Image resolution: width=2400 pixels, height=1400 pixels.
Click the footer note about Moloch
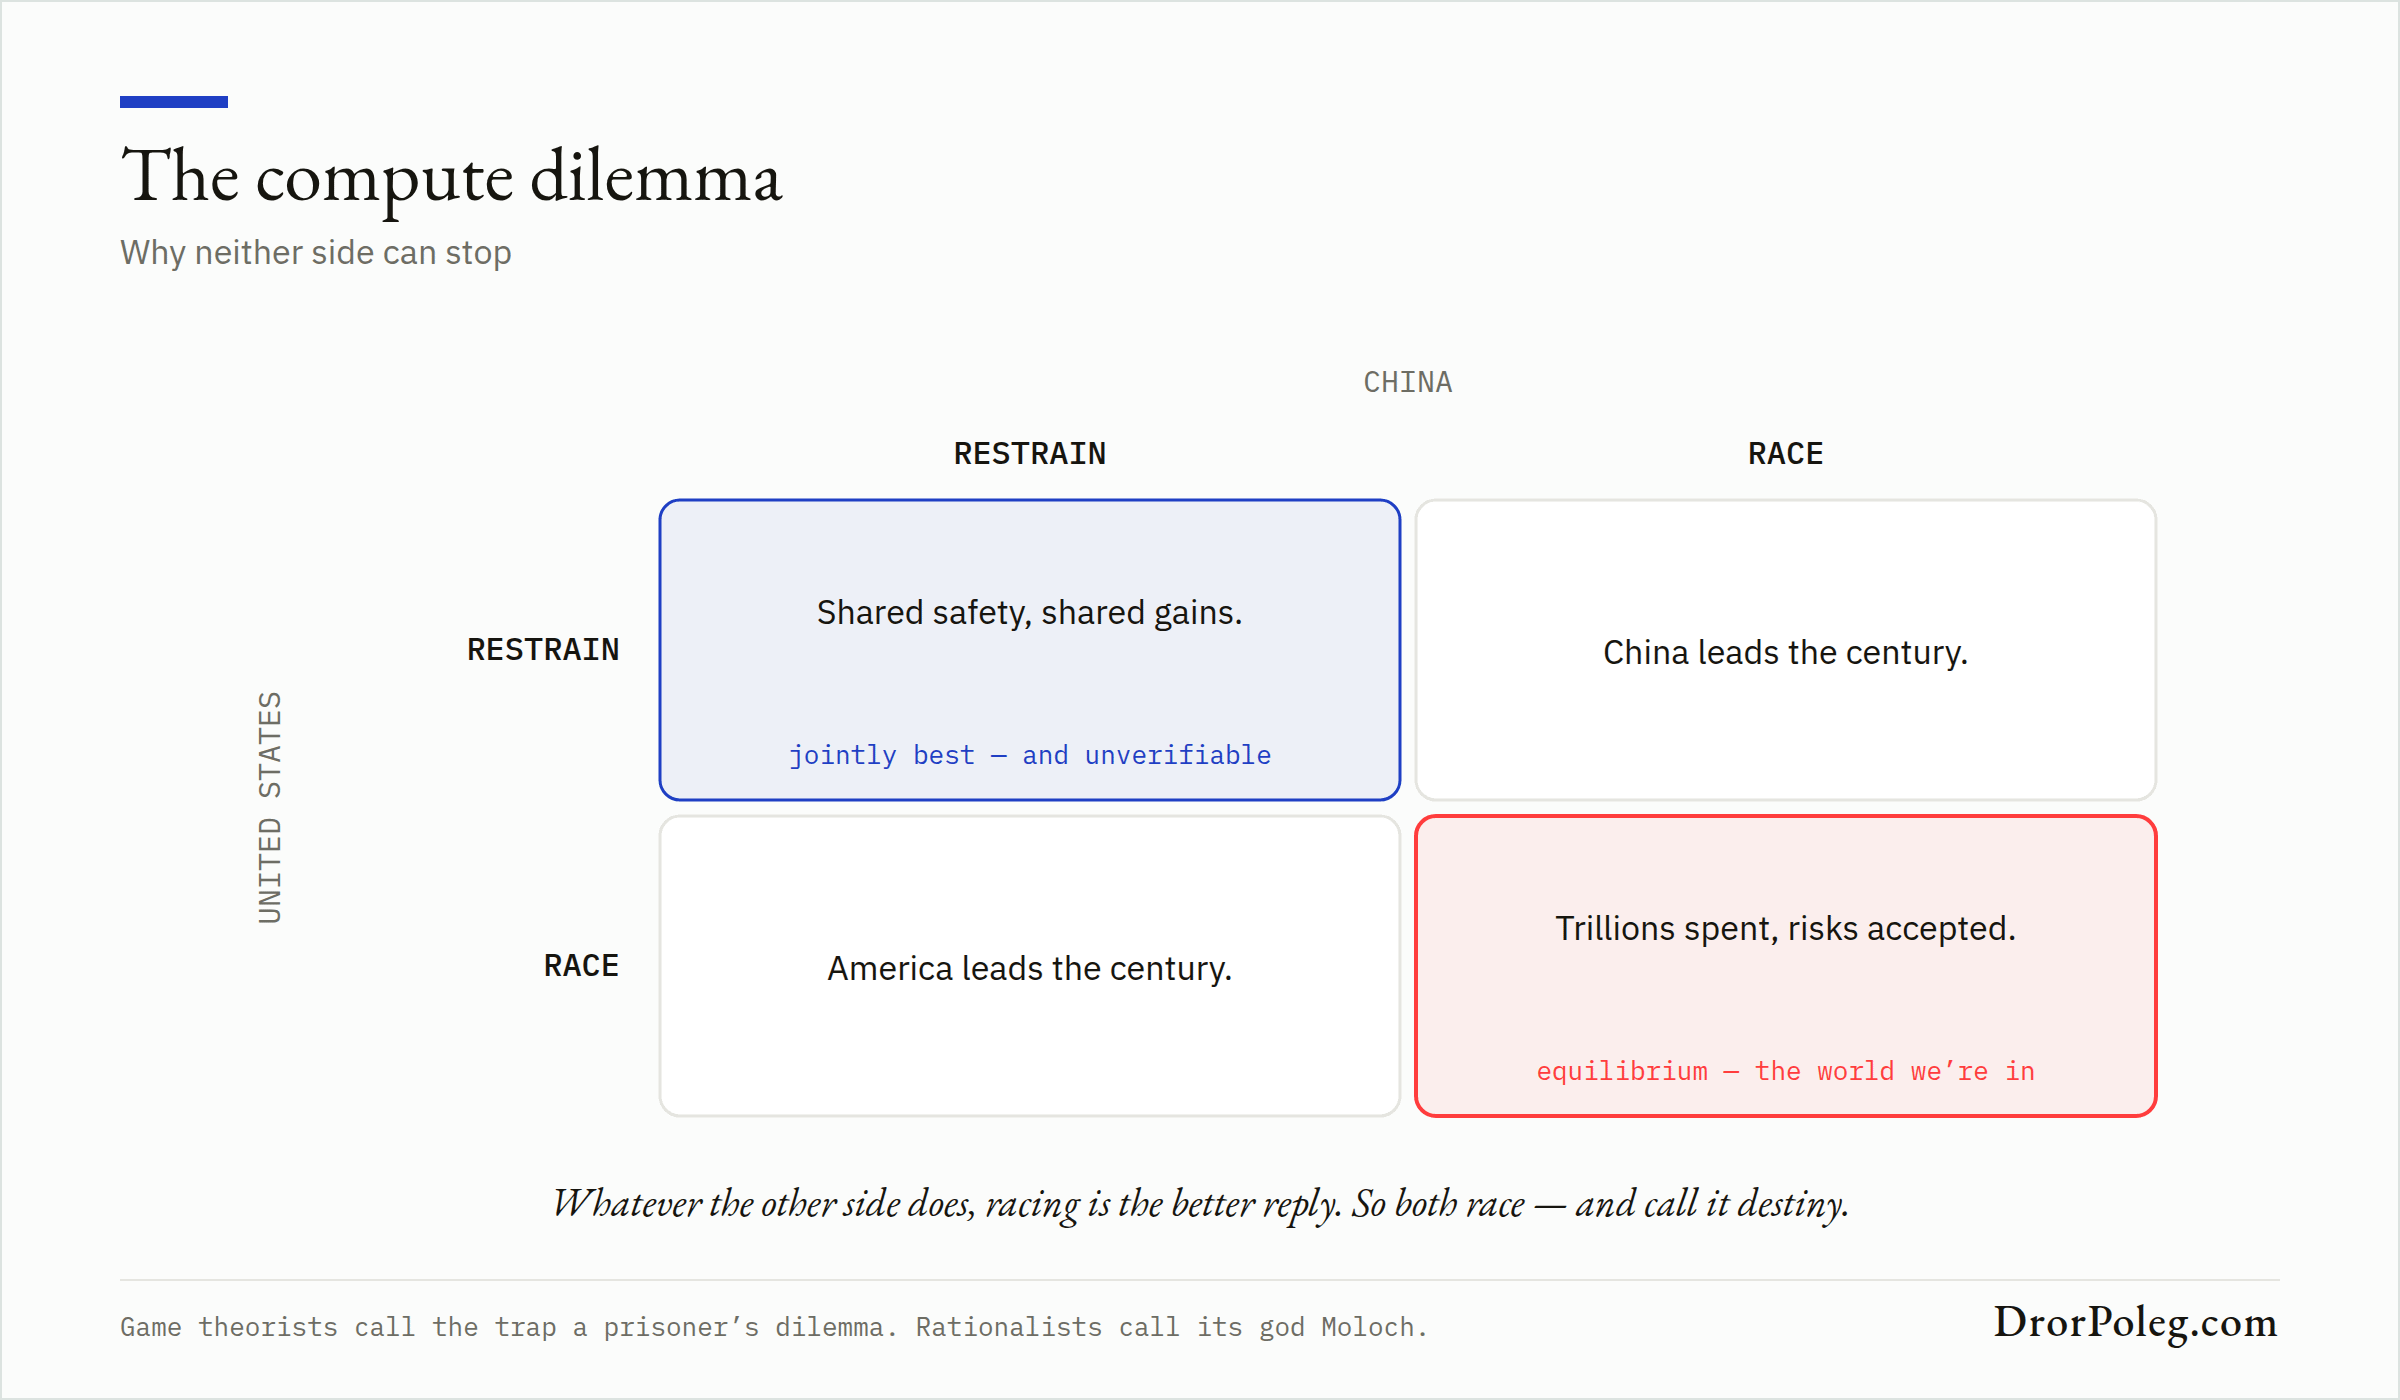(774, 1327)
